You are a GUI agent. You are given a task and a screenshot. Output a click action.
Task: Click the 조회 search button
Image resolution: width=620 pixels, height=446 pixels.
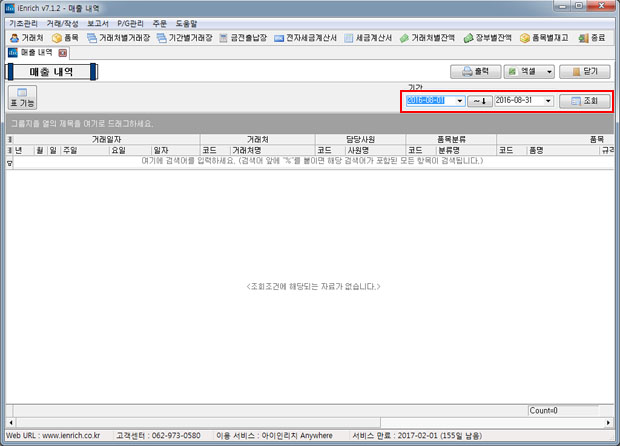point(584,101)
